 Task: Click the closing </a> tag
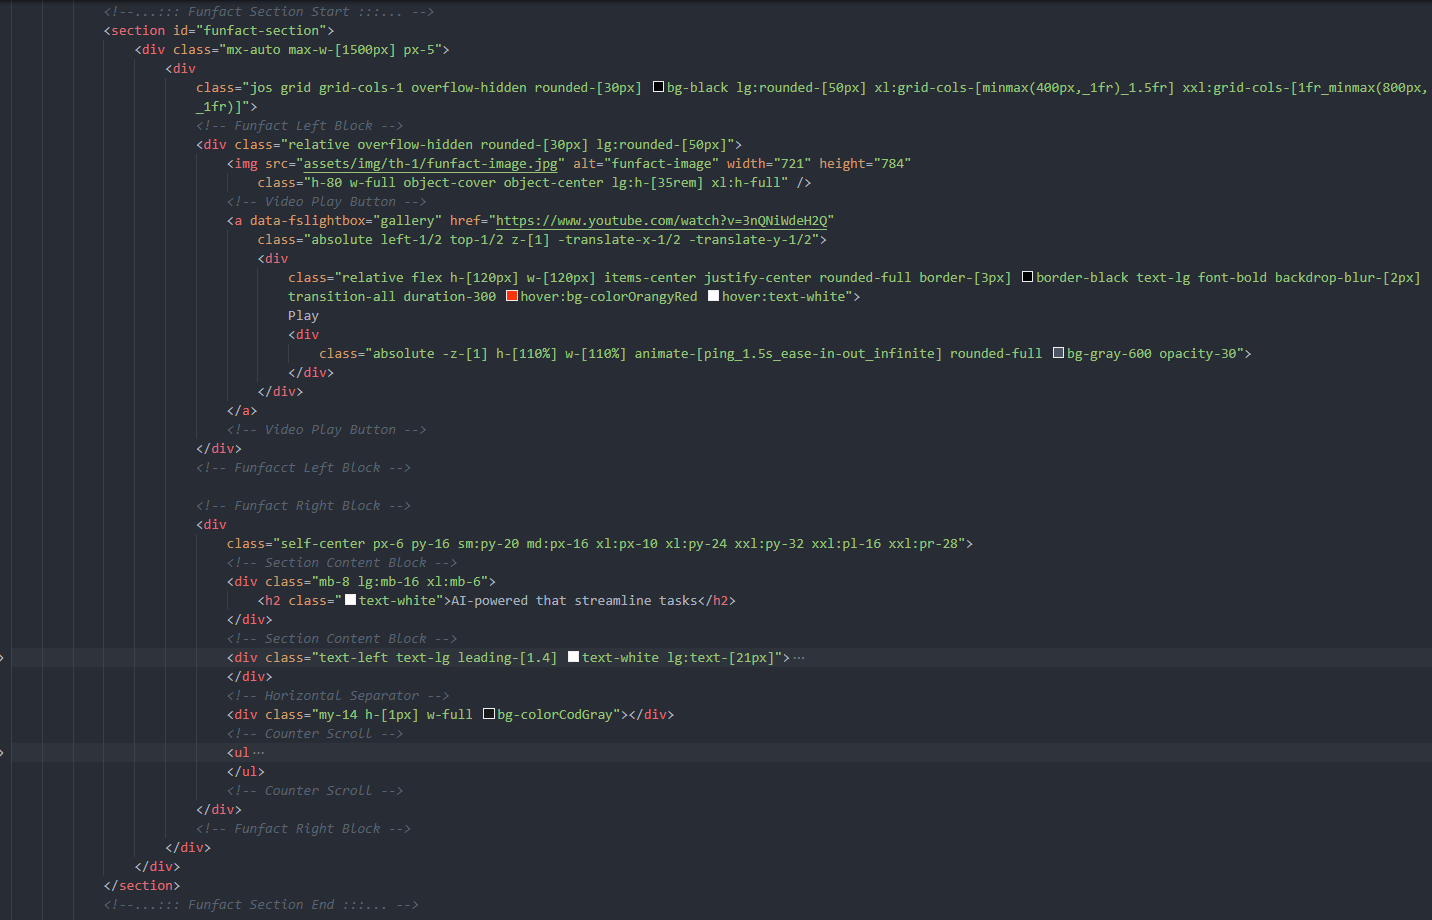click(242, 410)
